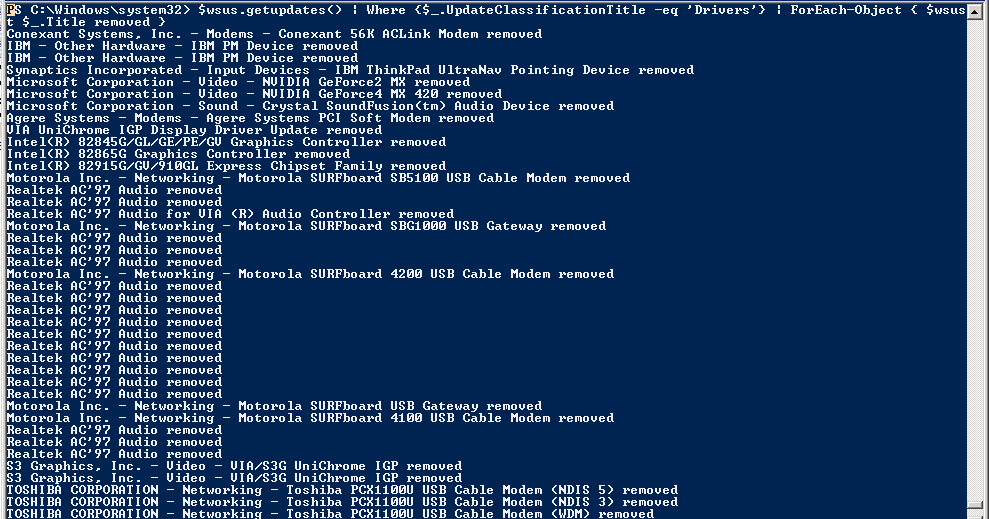Select the Toshiba PCX1100U NDIS 5 line
989x519 pixels.
(342, 490)
